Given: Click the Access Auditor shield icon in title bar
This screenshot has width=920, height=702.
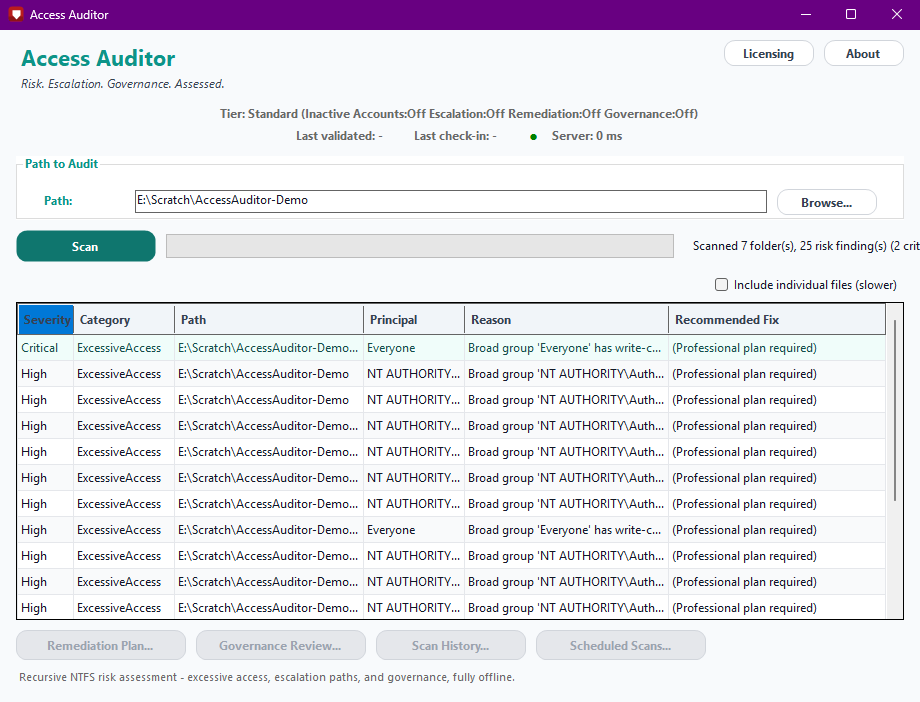Looking at the screenshot, I should point(16,15).
